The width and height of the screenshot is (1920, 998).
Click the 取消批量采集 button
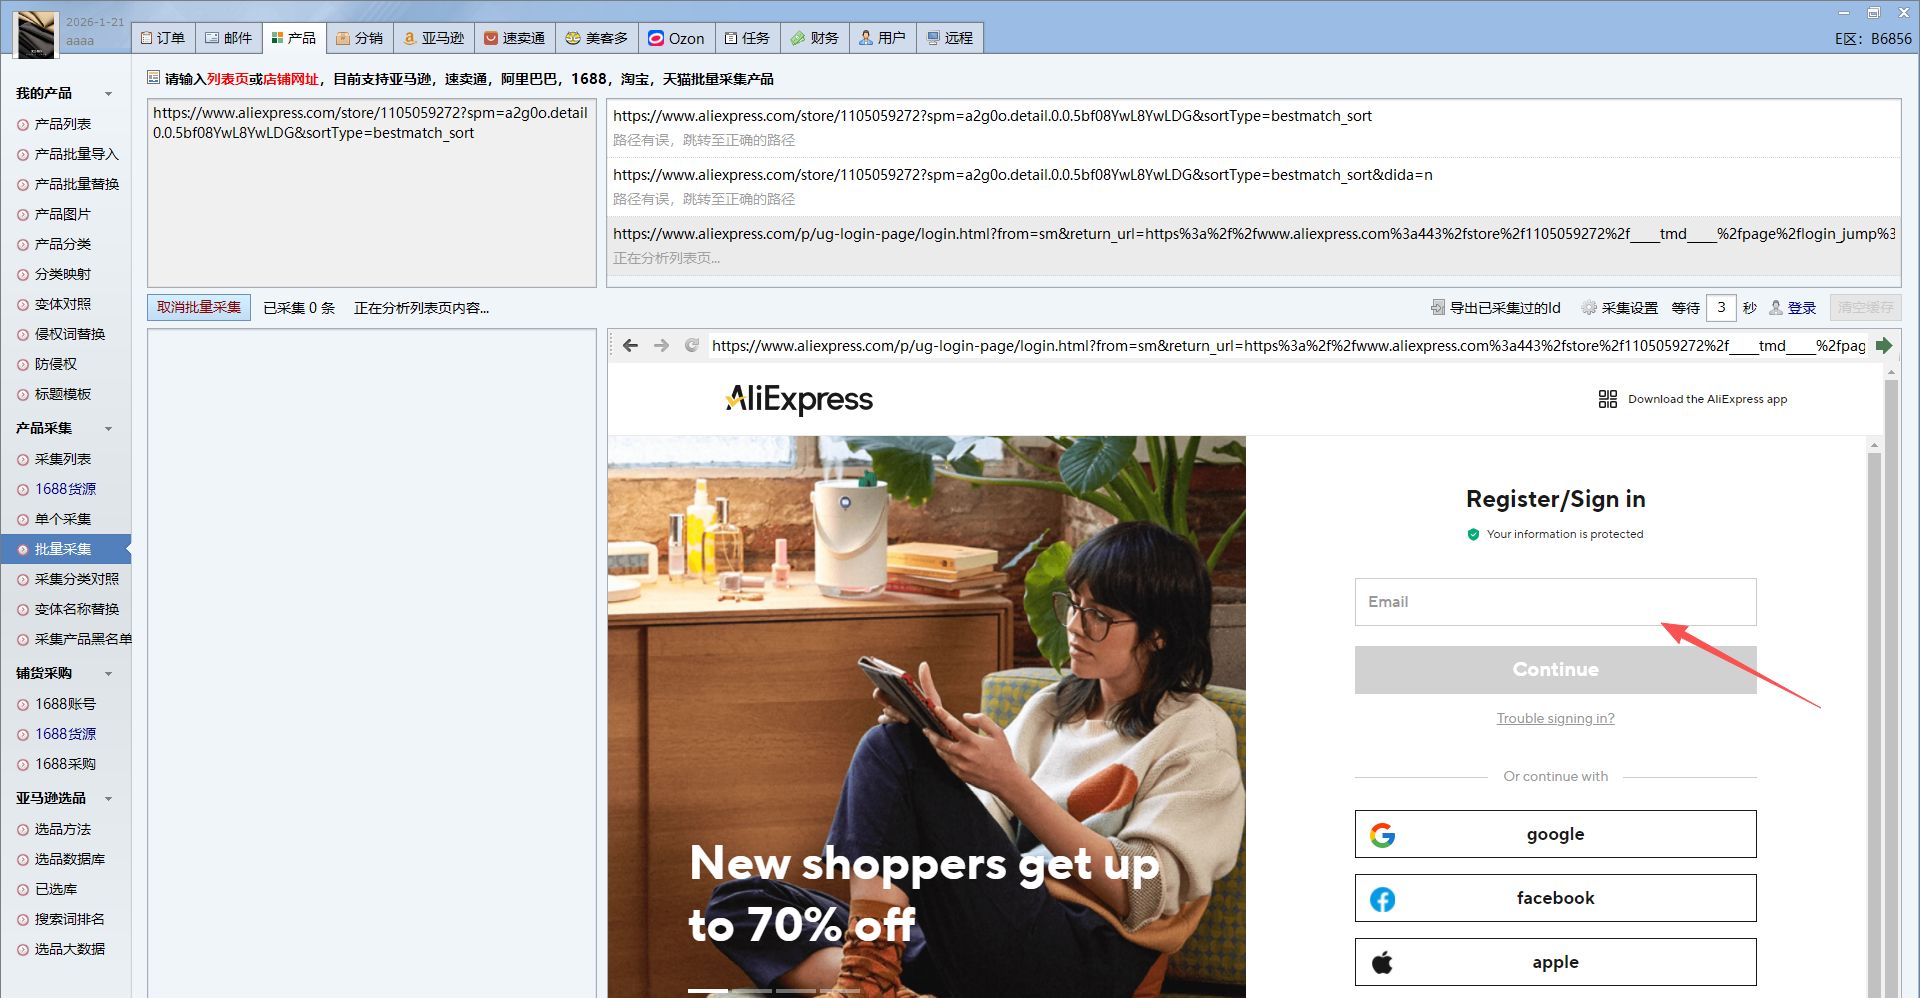(x=199, y=308)
